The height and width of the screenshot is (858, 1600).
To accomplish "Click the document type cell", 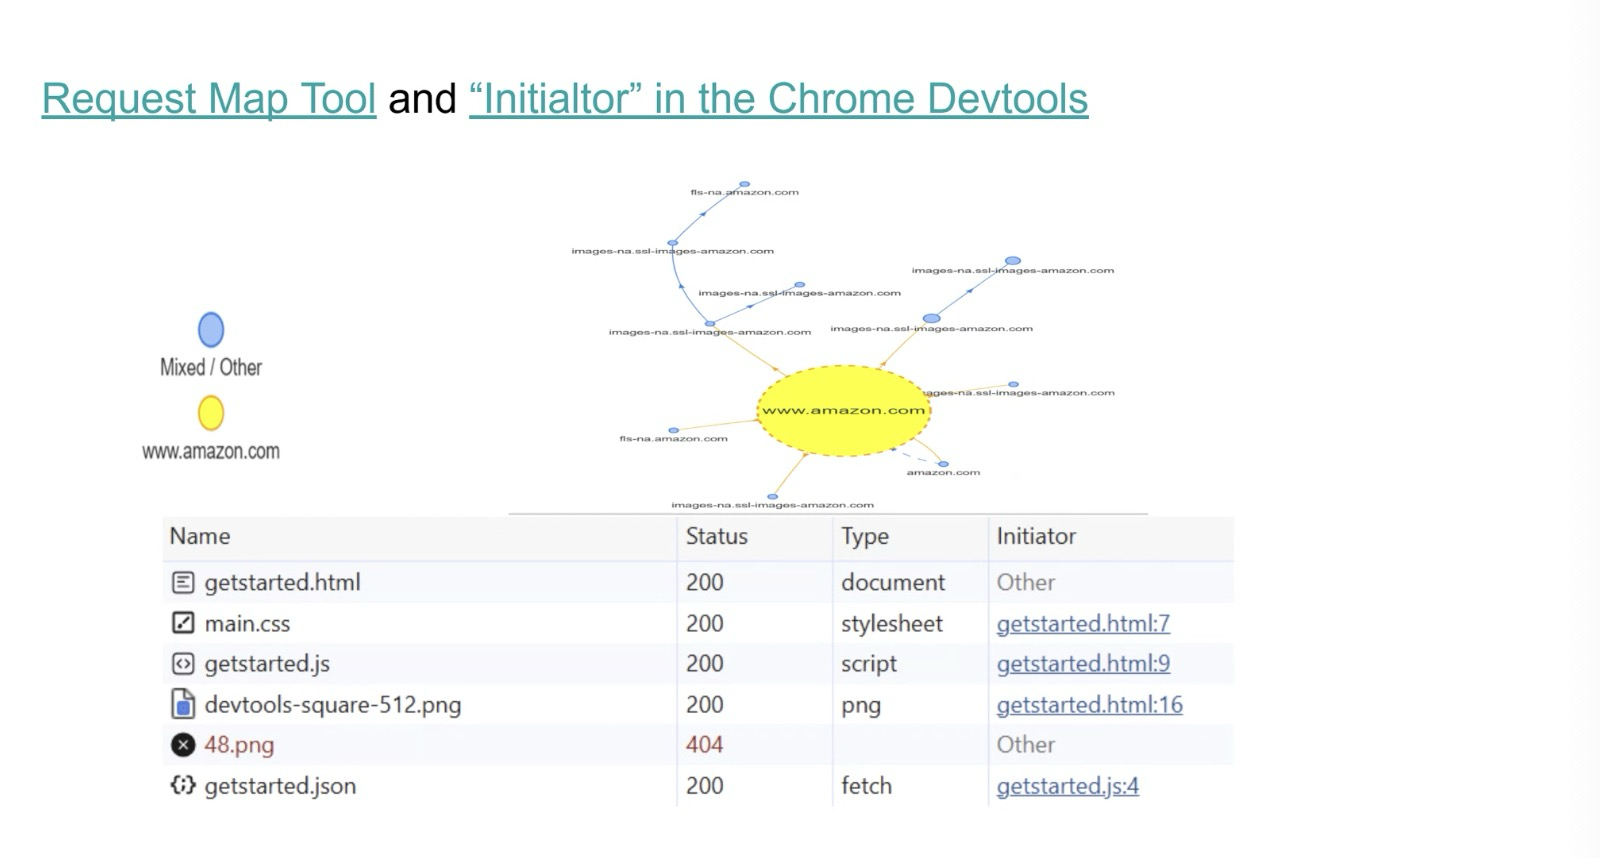I will coord(892,582).
